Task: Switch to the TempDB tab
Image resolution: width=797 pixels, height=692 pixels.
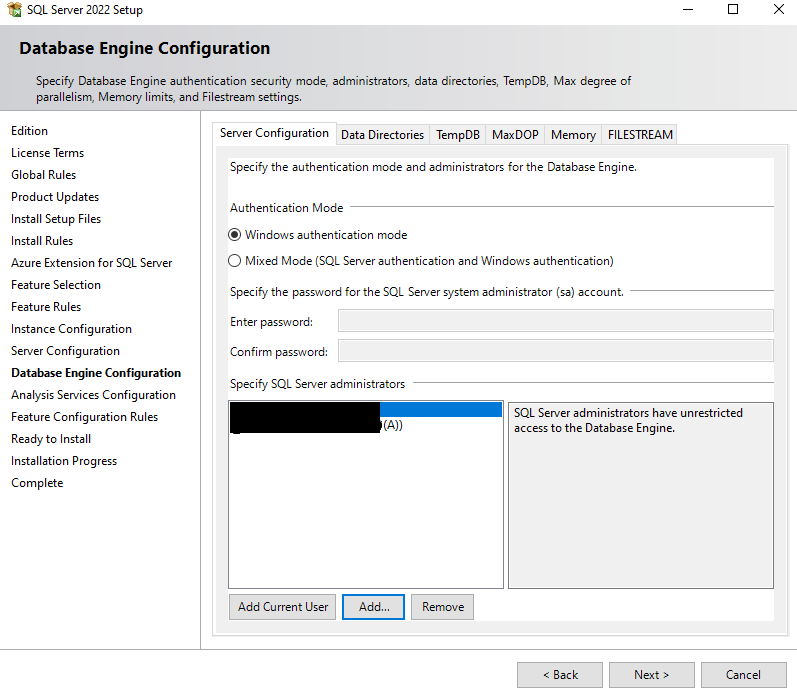Action: [457, 135]
